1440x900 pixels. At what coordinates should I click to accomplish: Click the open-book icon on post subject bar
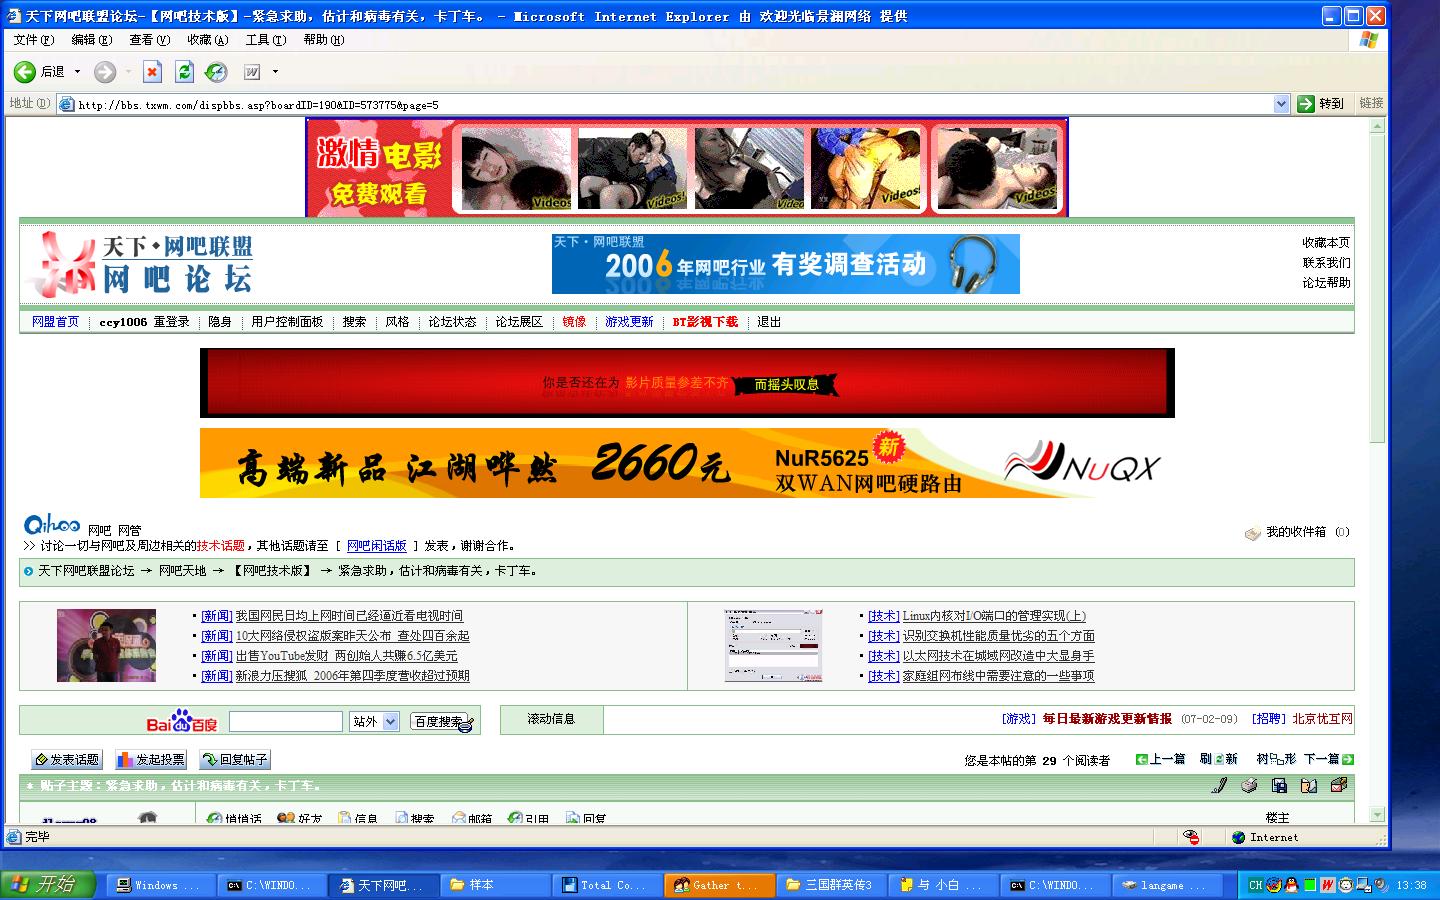[x=1309, y=786]
